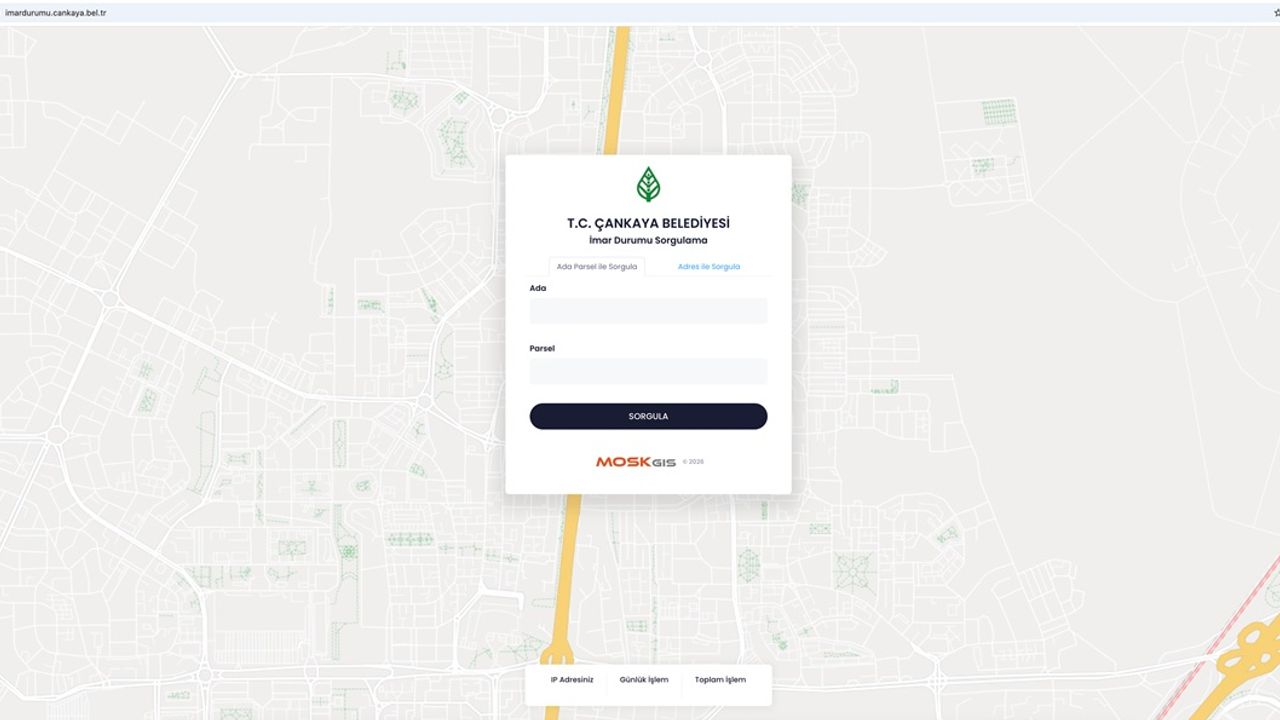The image size is (1280, 720).
Task: Focus the Ada input field
Action: tap(648, 311)
